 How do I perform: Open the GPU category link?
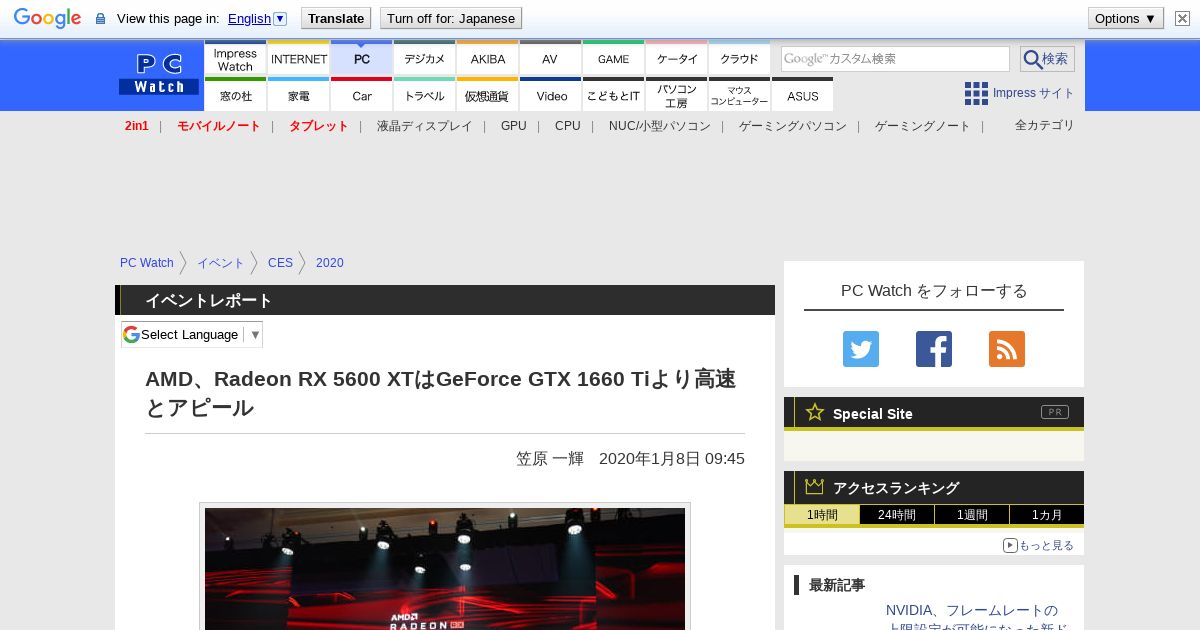pos(514,126)
